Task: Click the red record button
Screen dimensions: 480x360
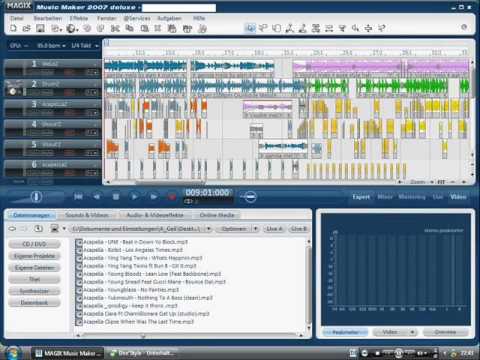Action: pyautogui.click(x=172, y=197)
